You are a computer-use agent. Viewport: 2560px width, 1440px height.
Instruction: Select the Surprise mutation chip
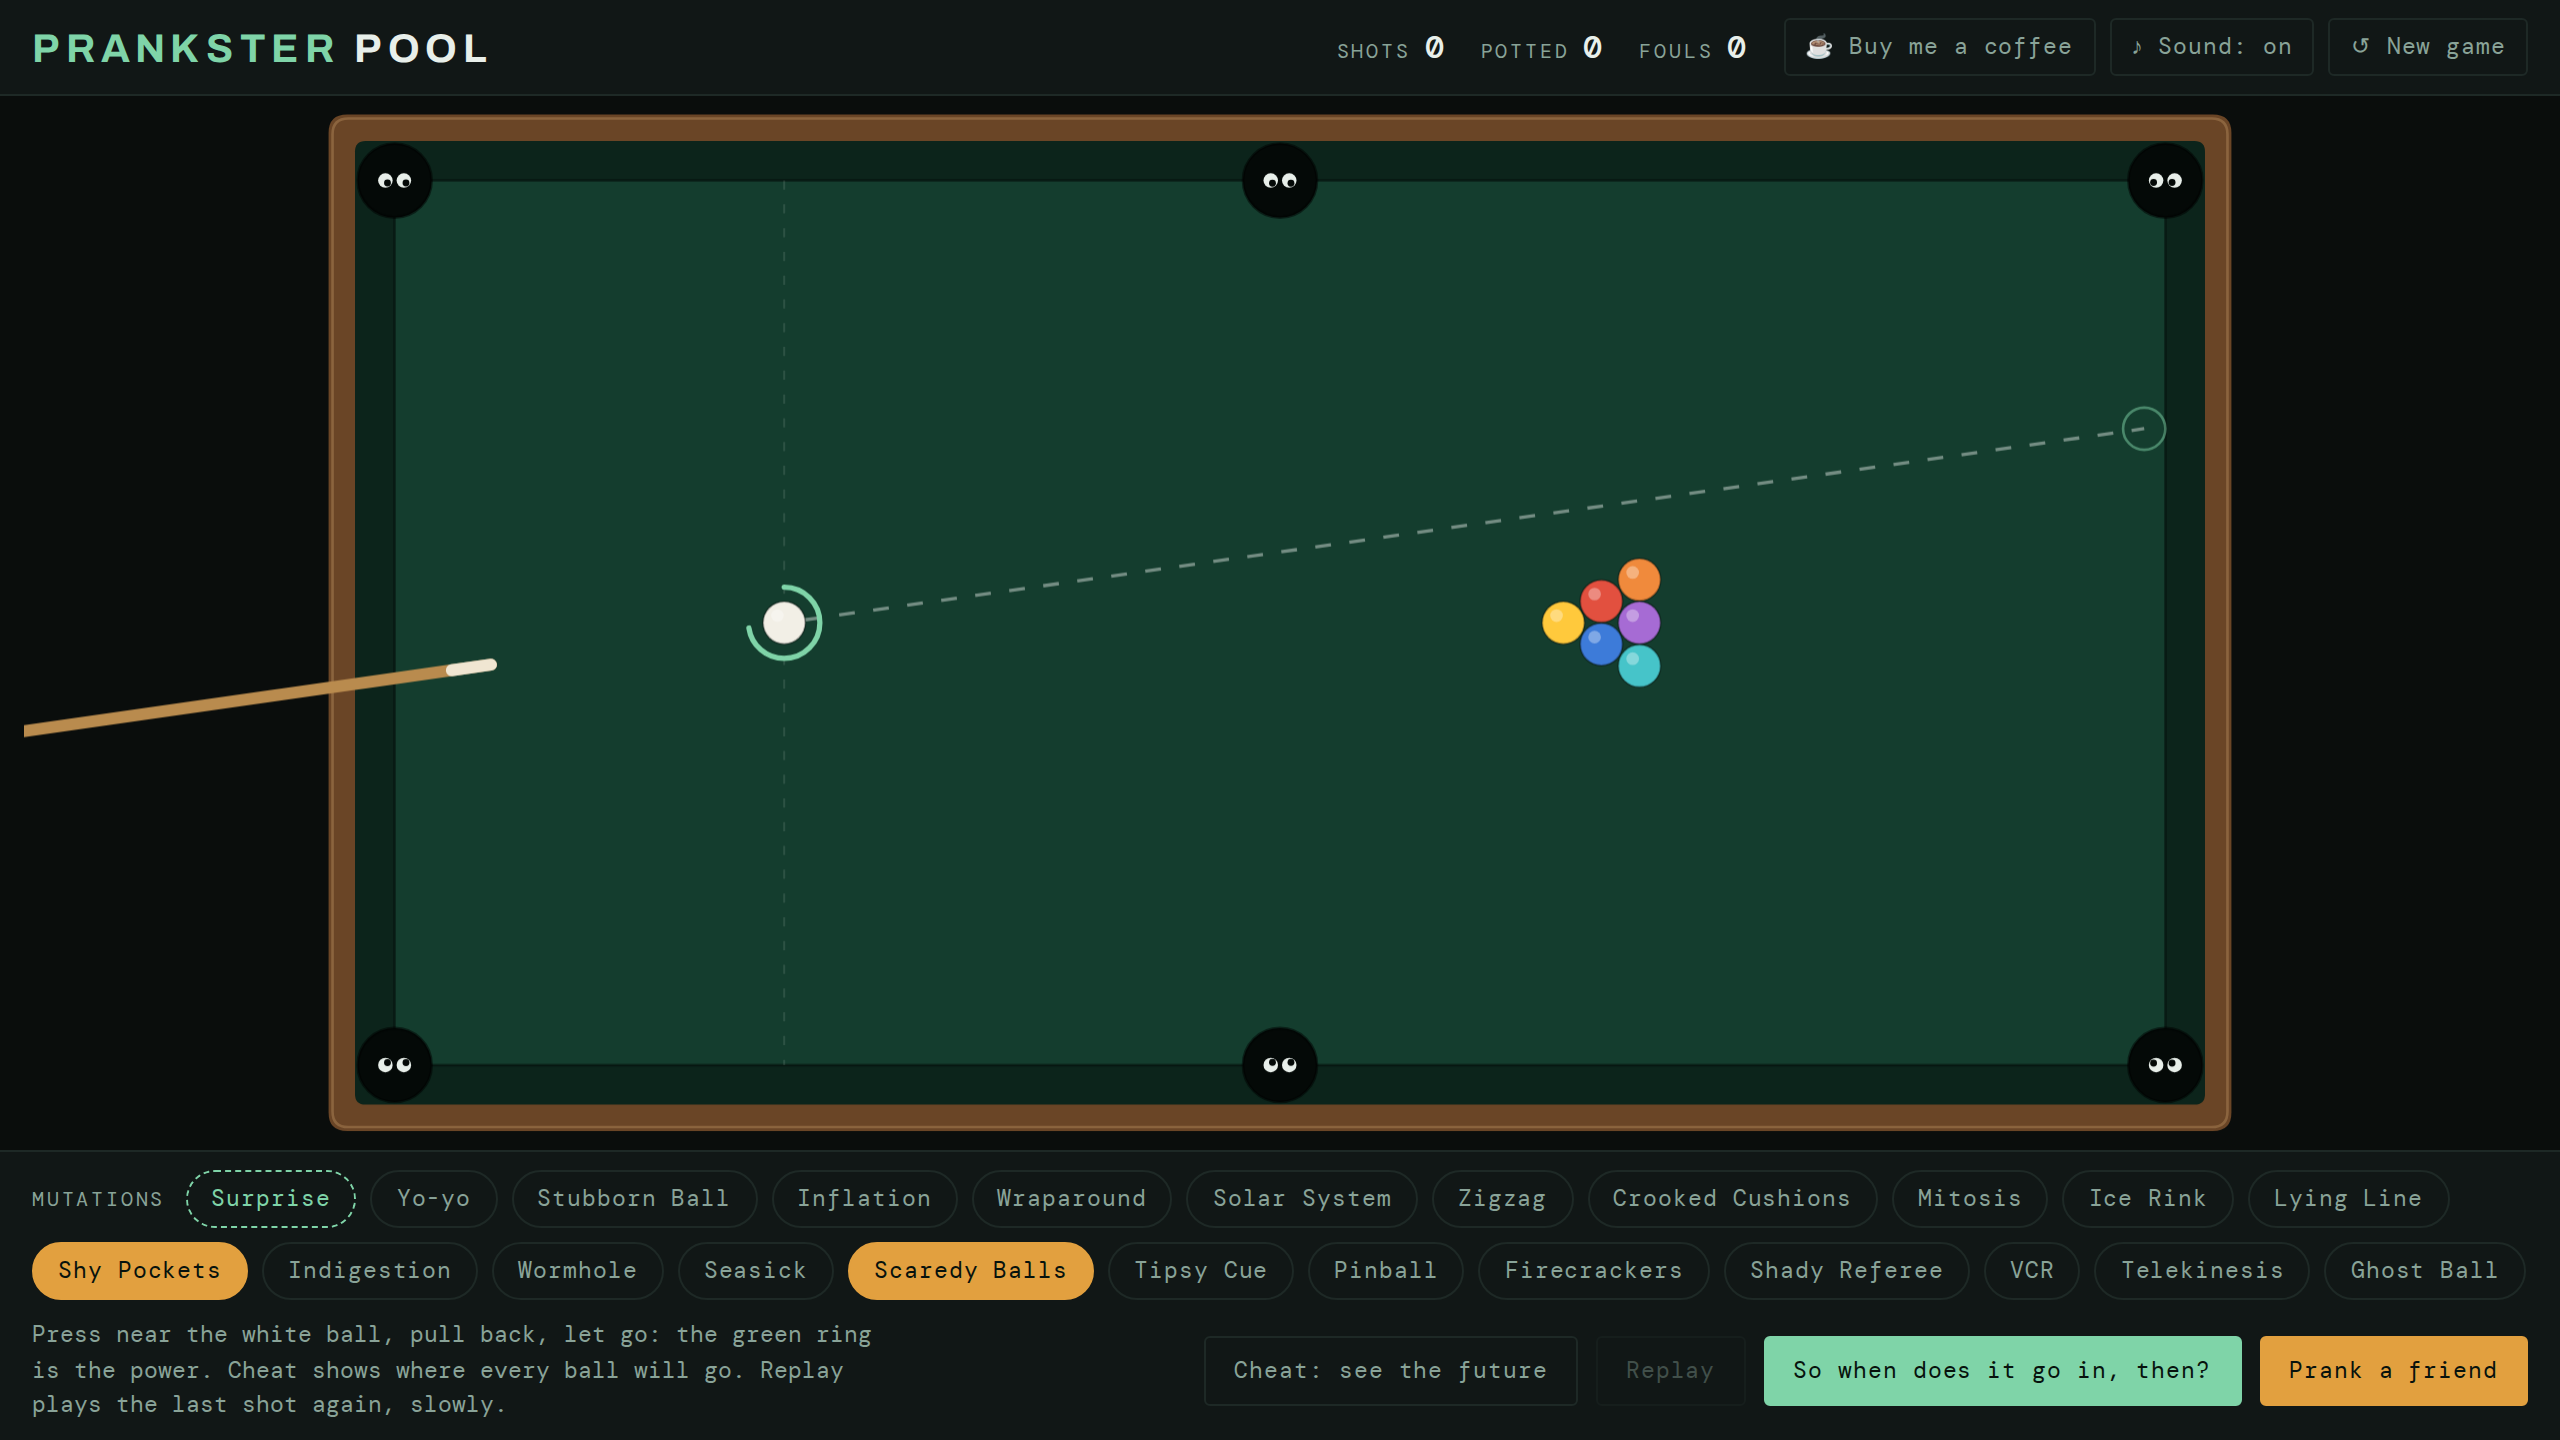[x=271, y=1199]
